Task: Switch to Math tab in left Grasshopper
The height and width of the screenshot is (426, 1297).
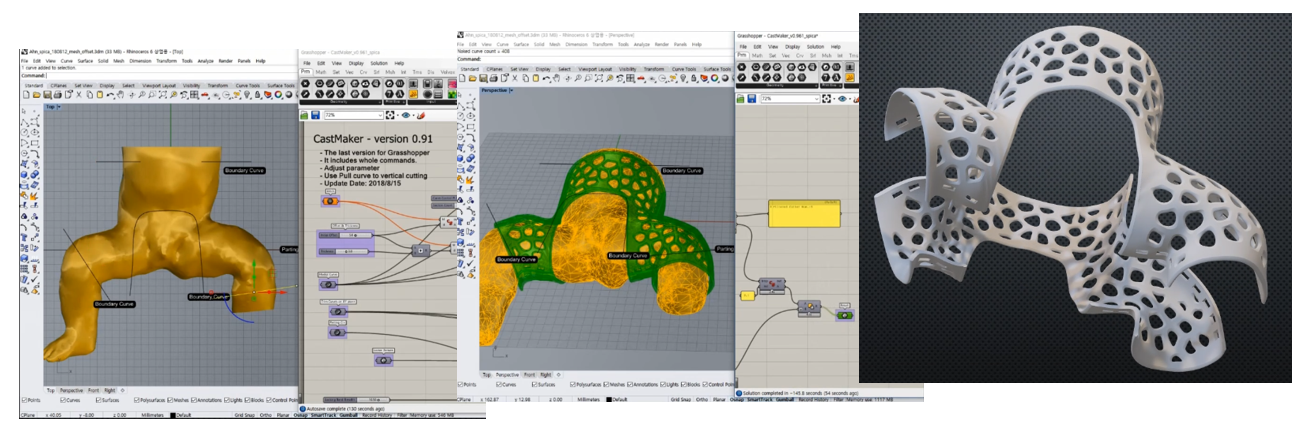Action: [x=321, y=72]
